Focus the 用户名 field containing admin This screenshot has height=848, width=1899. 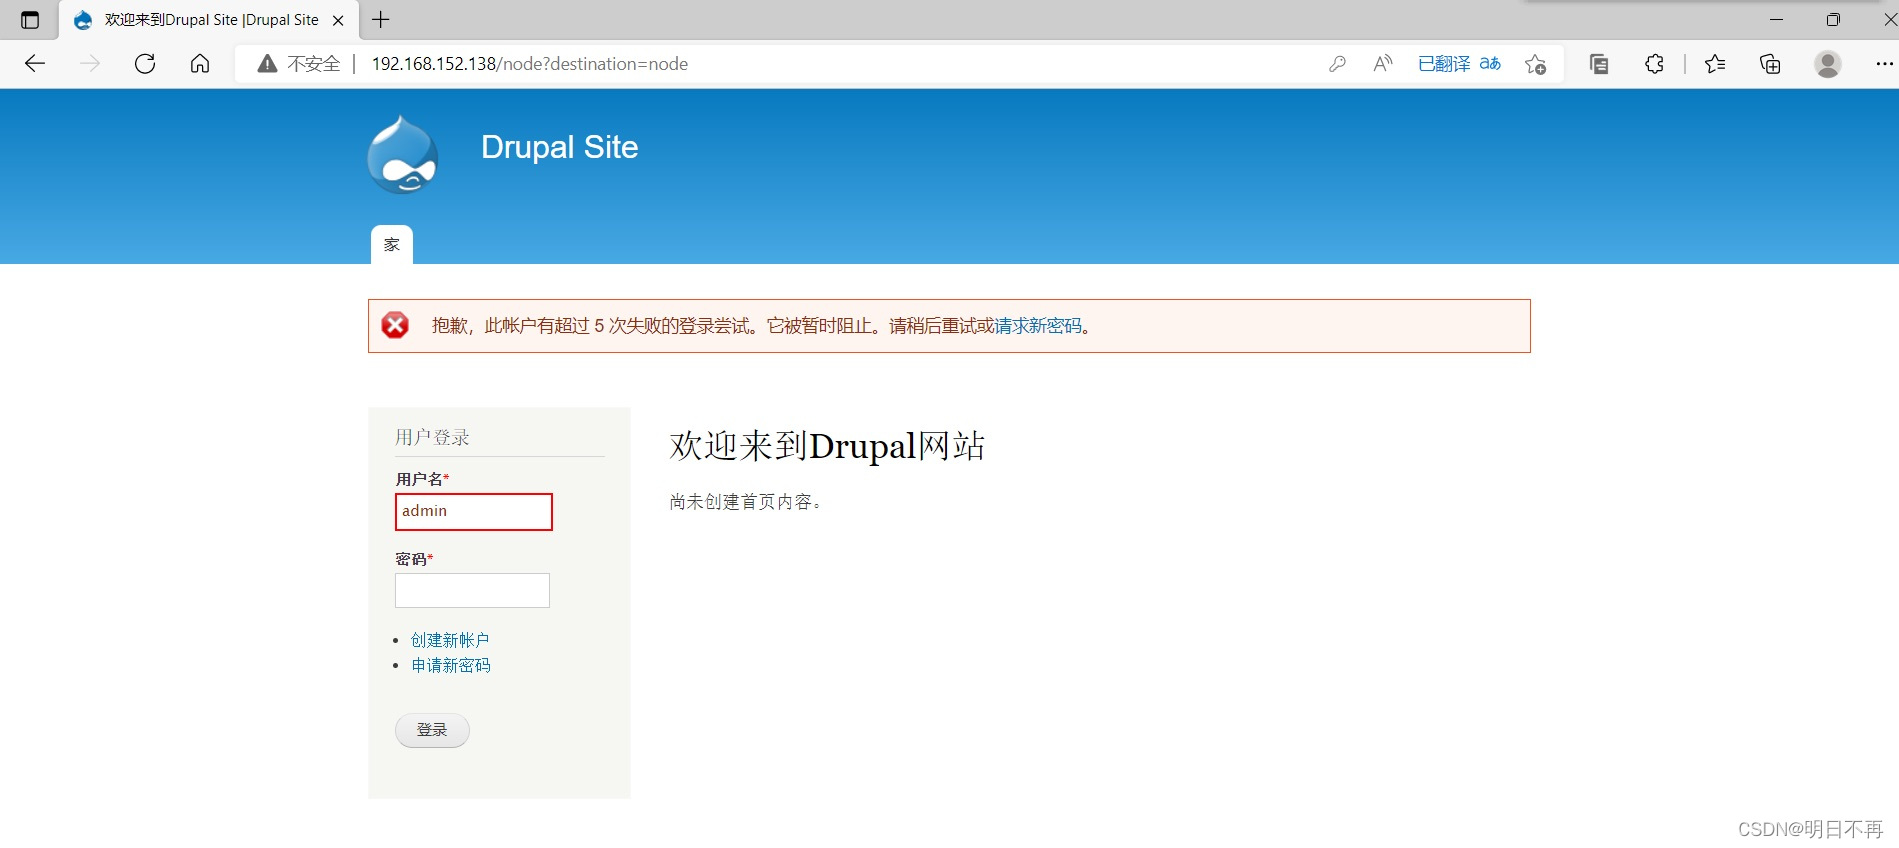coord(474,512)
